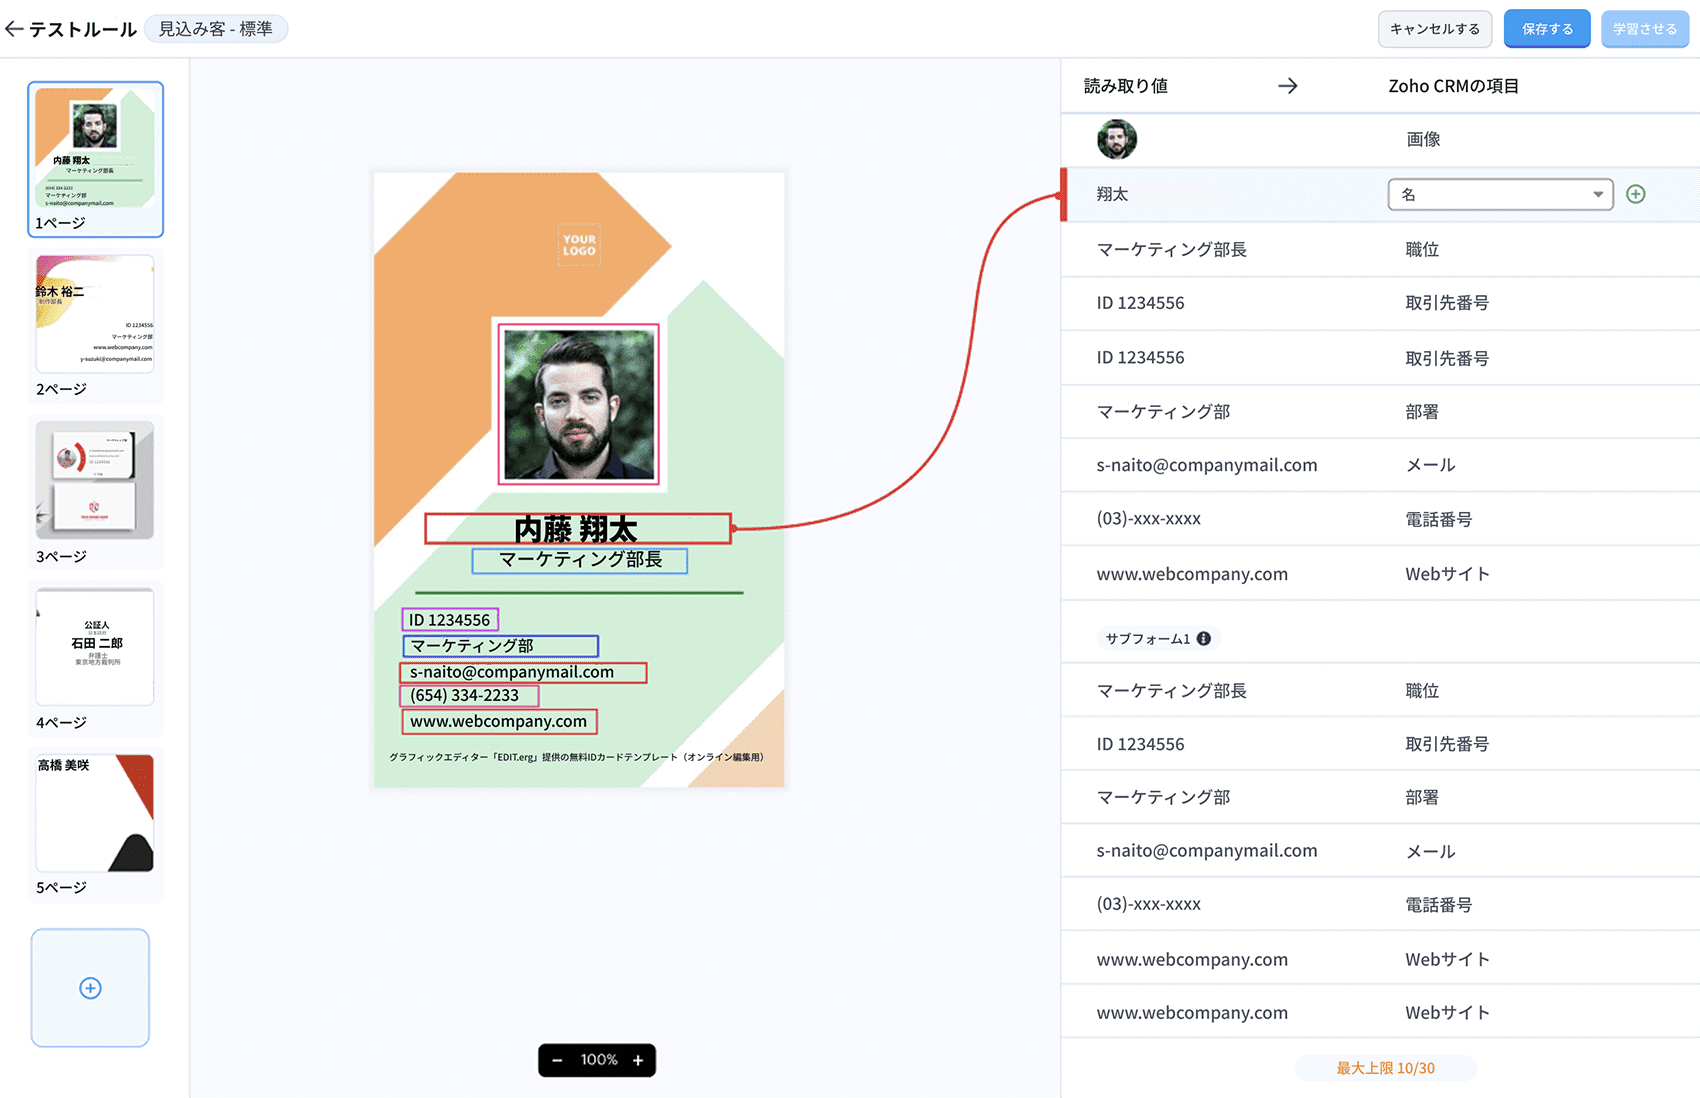Screen dimensions: 1700x1098
Task: Click the 部署 field in subform section
Action: pos(1422,798)
